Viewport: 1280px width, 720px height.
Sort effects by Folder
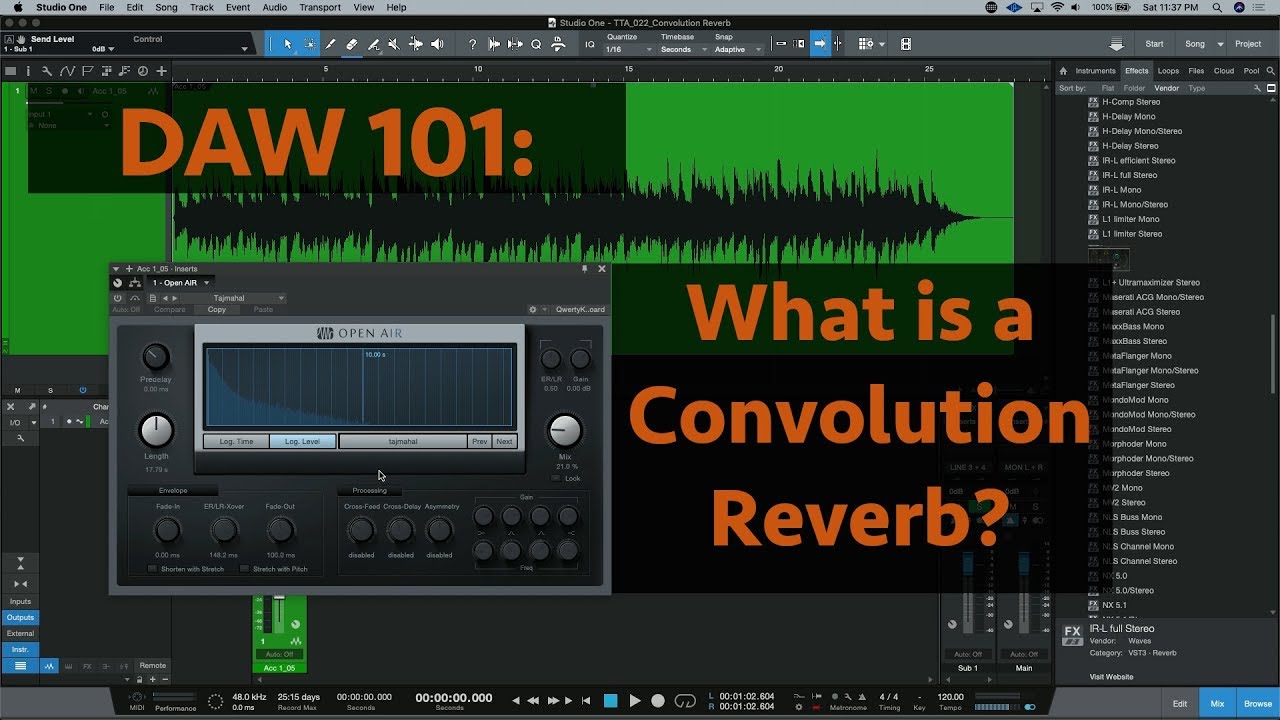1134,88
